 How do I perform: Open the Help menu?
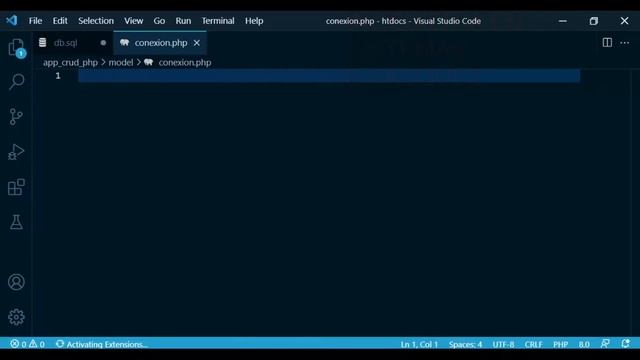point(254,21)
